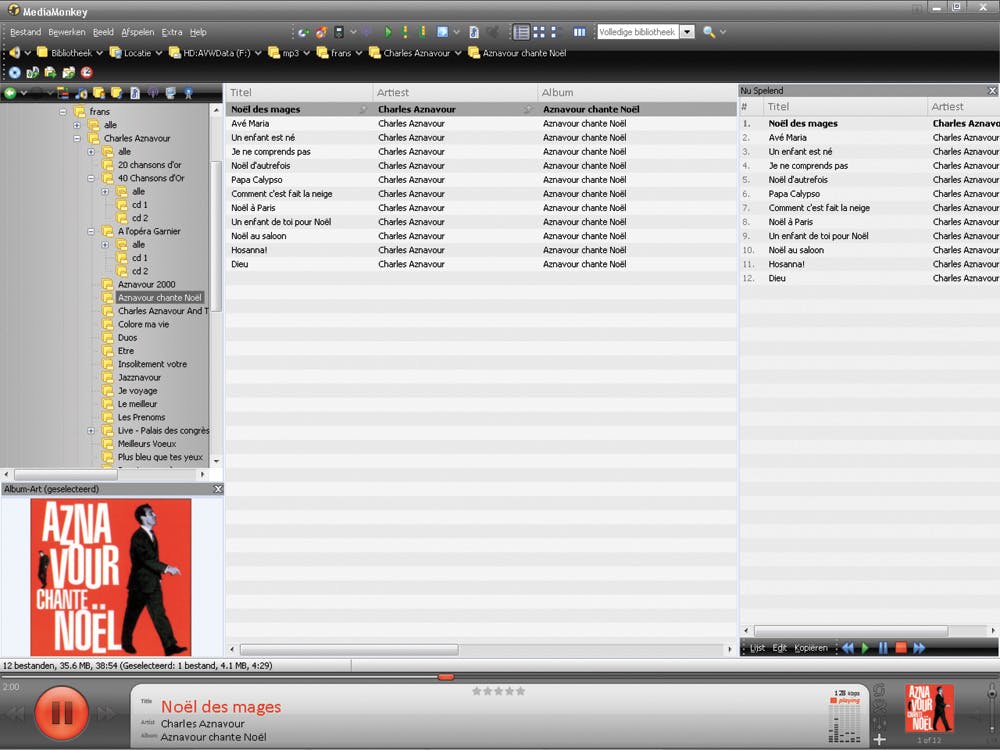Screen dimensions: 1000x750
Task: Rate the track with the five stars
Action: pyautogui.click(x=499, y=691)
